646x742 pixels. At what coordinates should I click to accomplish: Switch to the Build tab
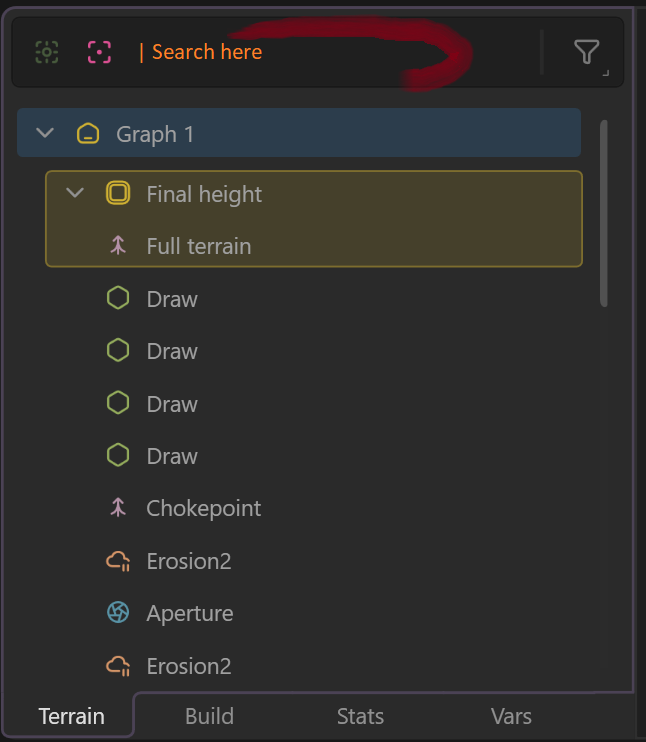209,716
